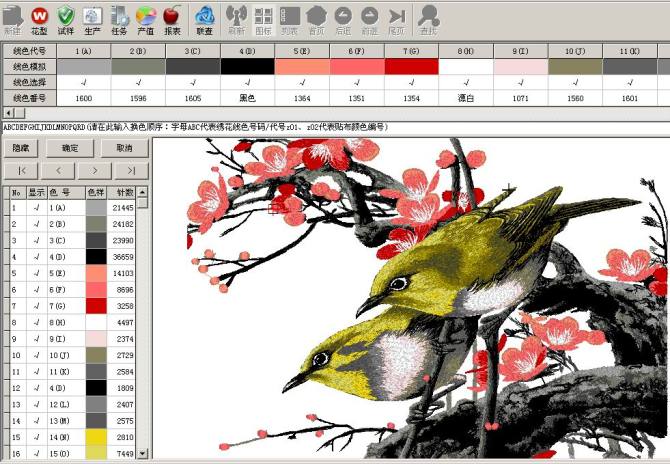Screen dimensions: 670x464
Task: Select the 生产 production toolbar icon
Action: (91, 18)
